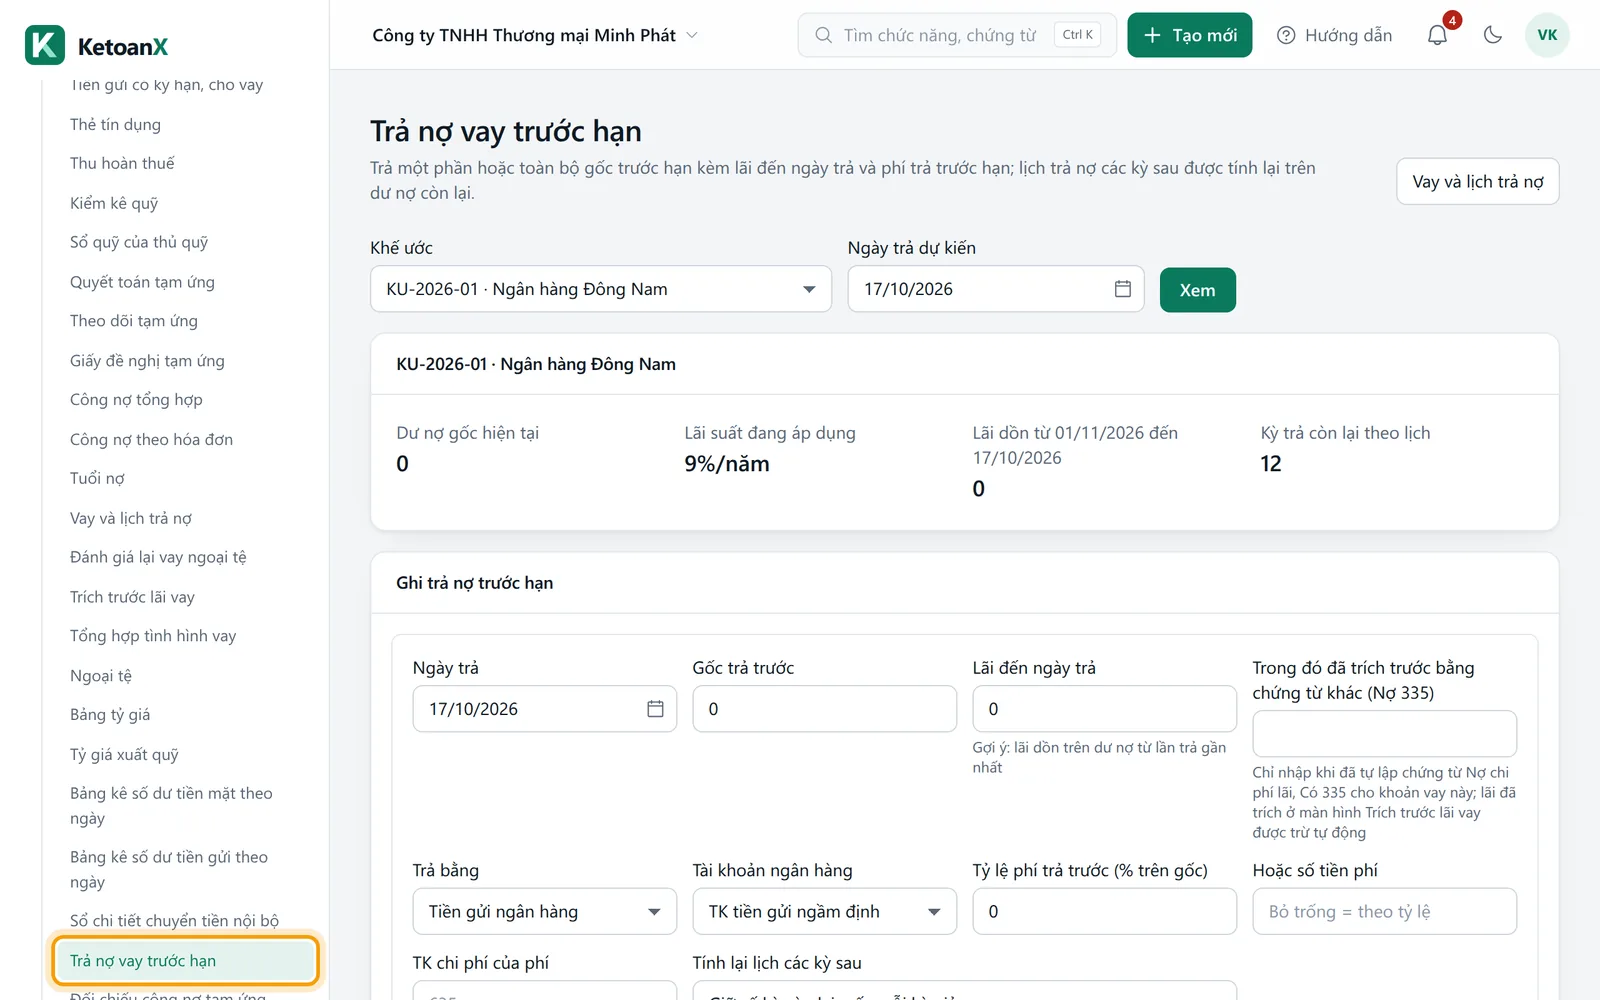Expand company selector Minh Phát chevron
The width and height of the screenshot is (1600, 1000).
coord(692,35)
